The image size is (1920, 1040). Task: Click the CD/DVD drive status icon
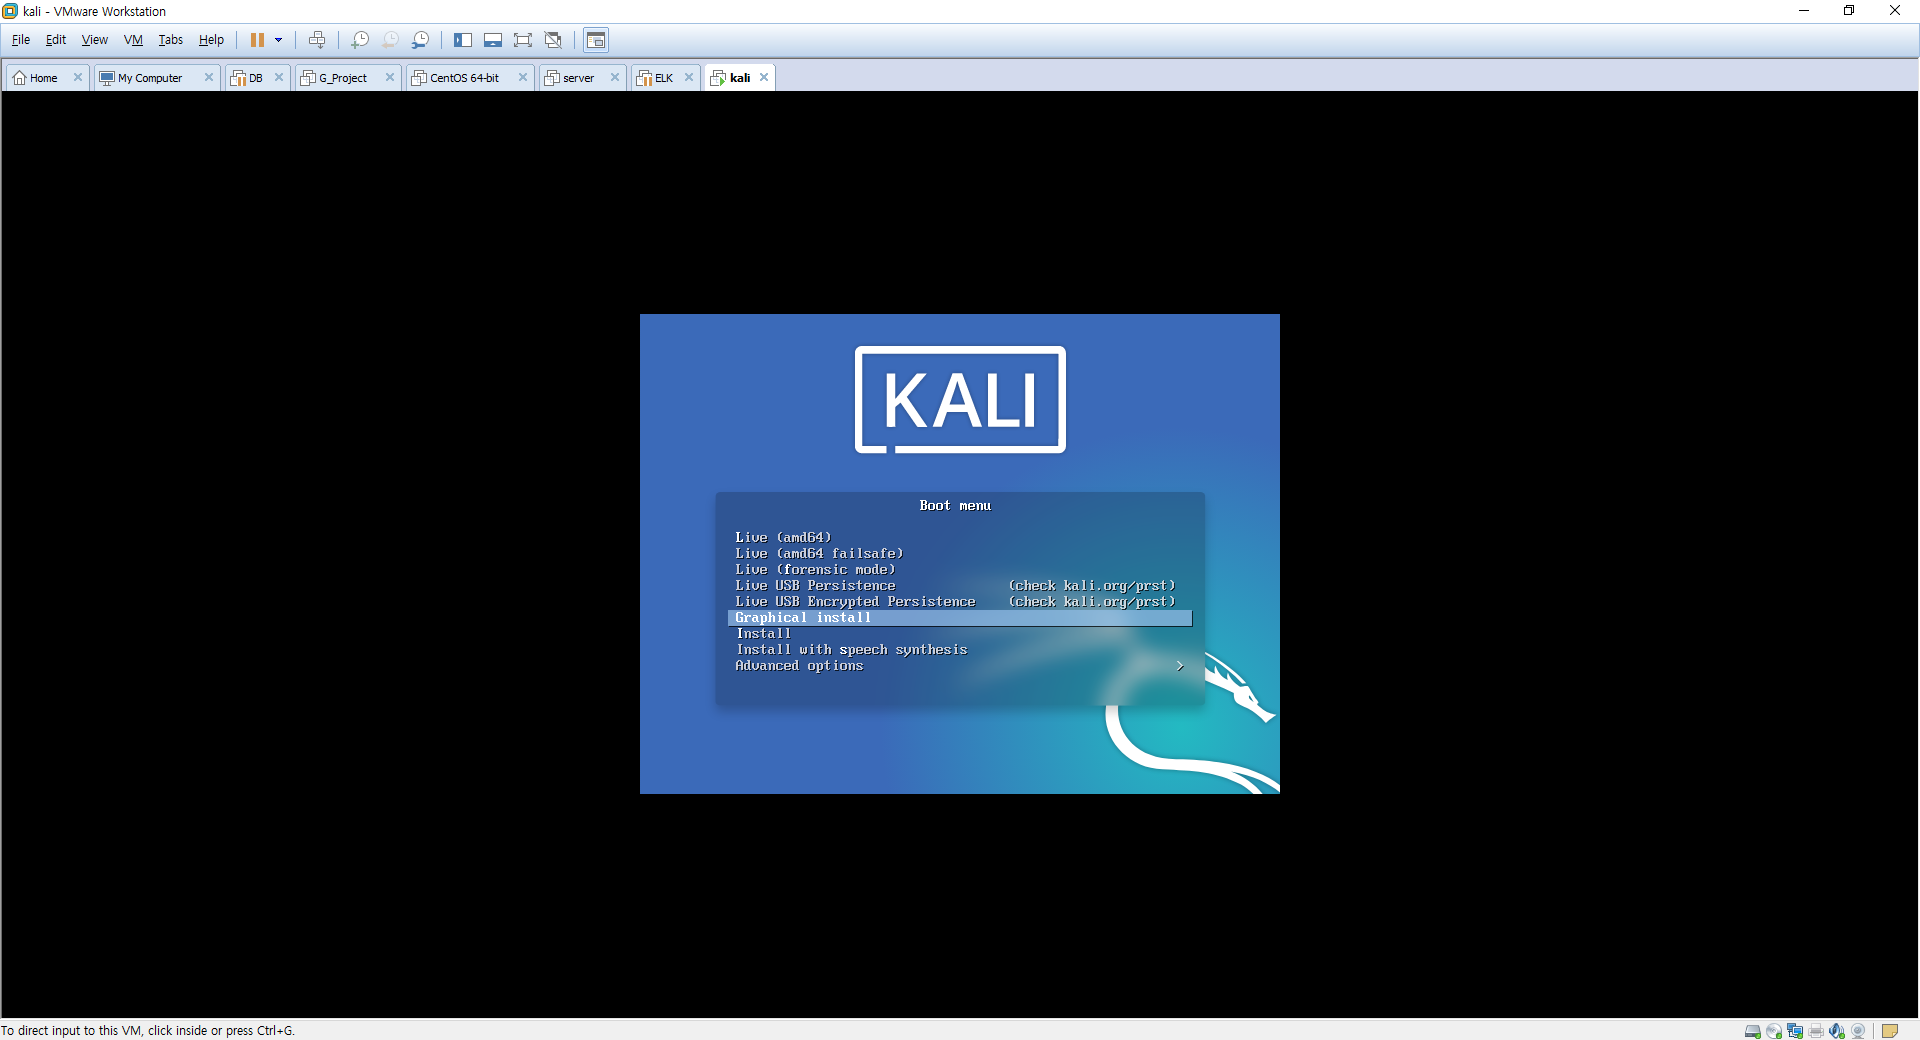[x=1773, y=1031]
